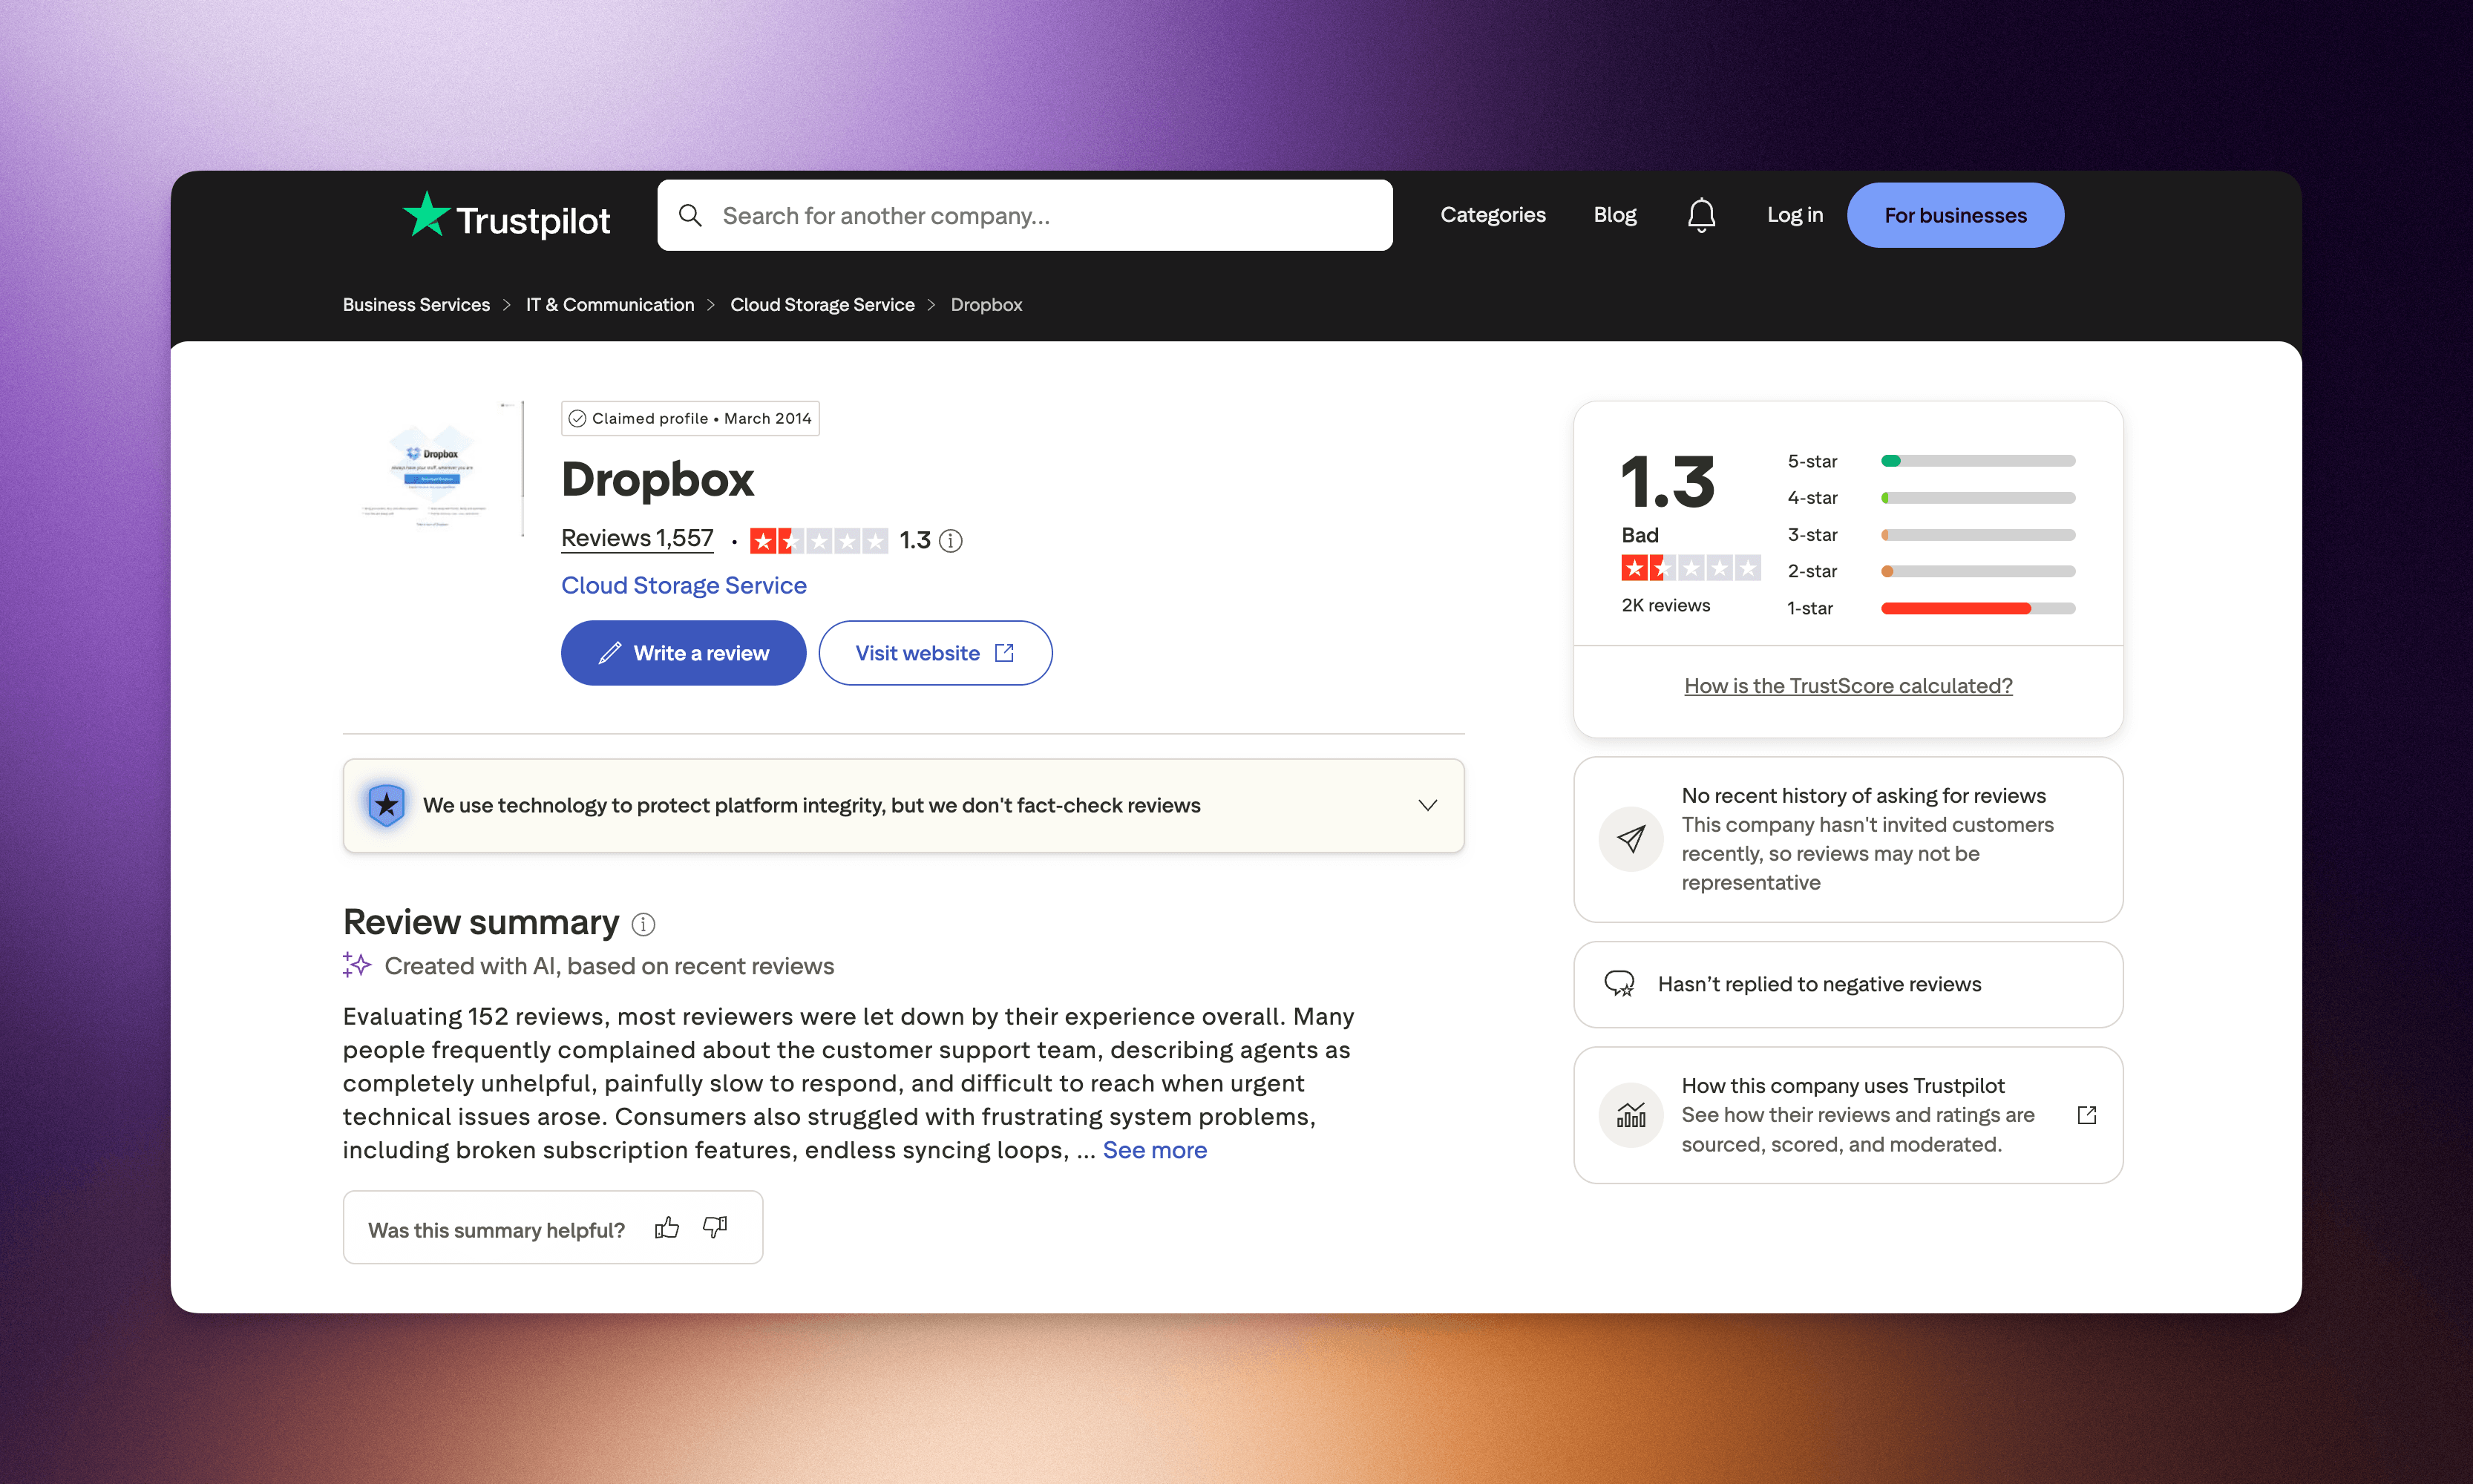
Task: Click the star rating below Bad label
Action: coord(1691,568)
